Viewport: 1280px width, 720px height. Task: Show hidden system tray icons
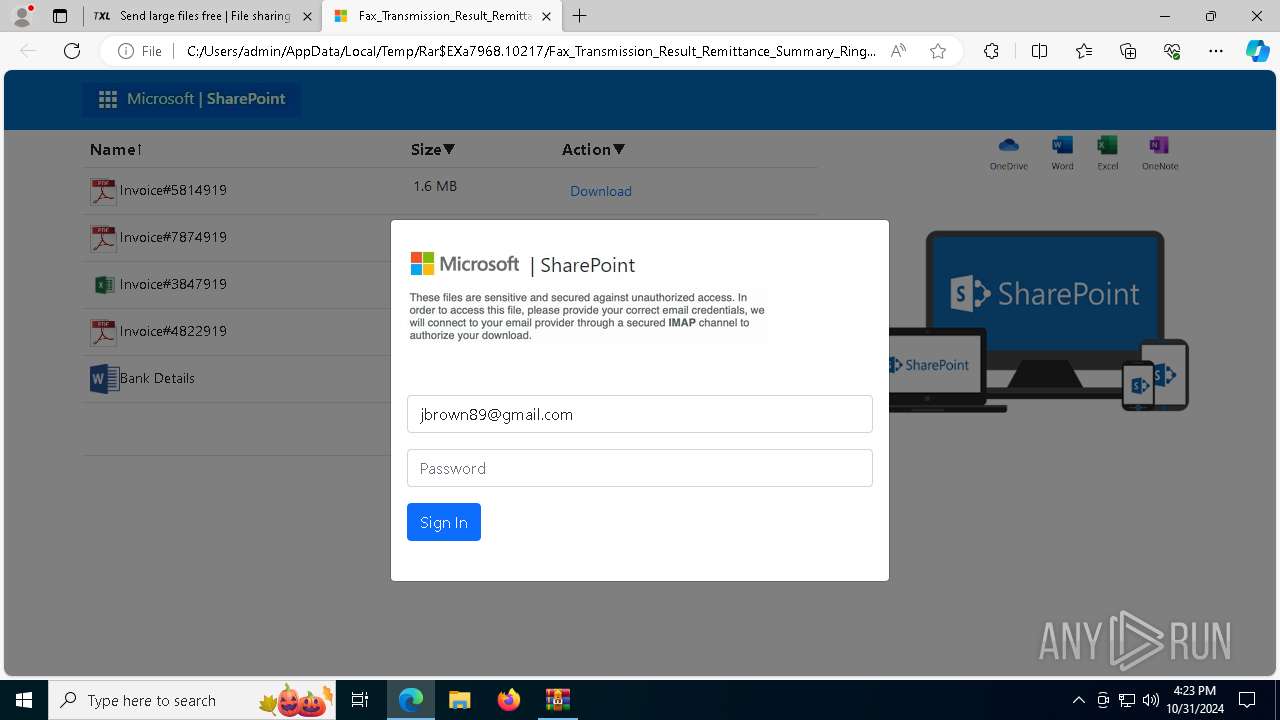pyautogui.click(x=1078, y=700)
